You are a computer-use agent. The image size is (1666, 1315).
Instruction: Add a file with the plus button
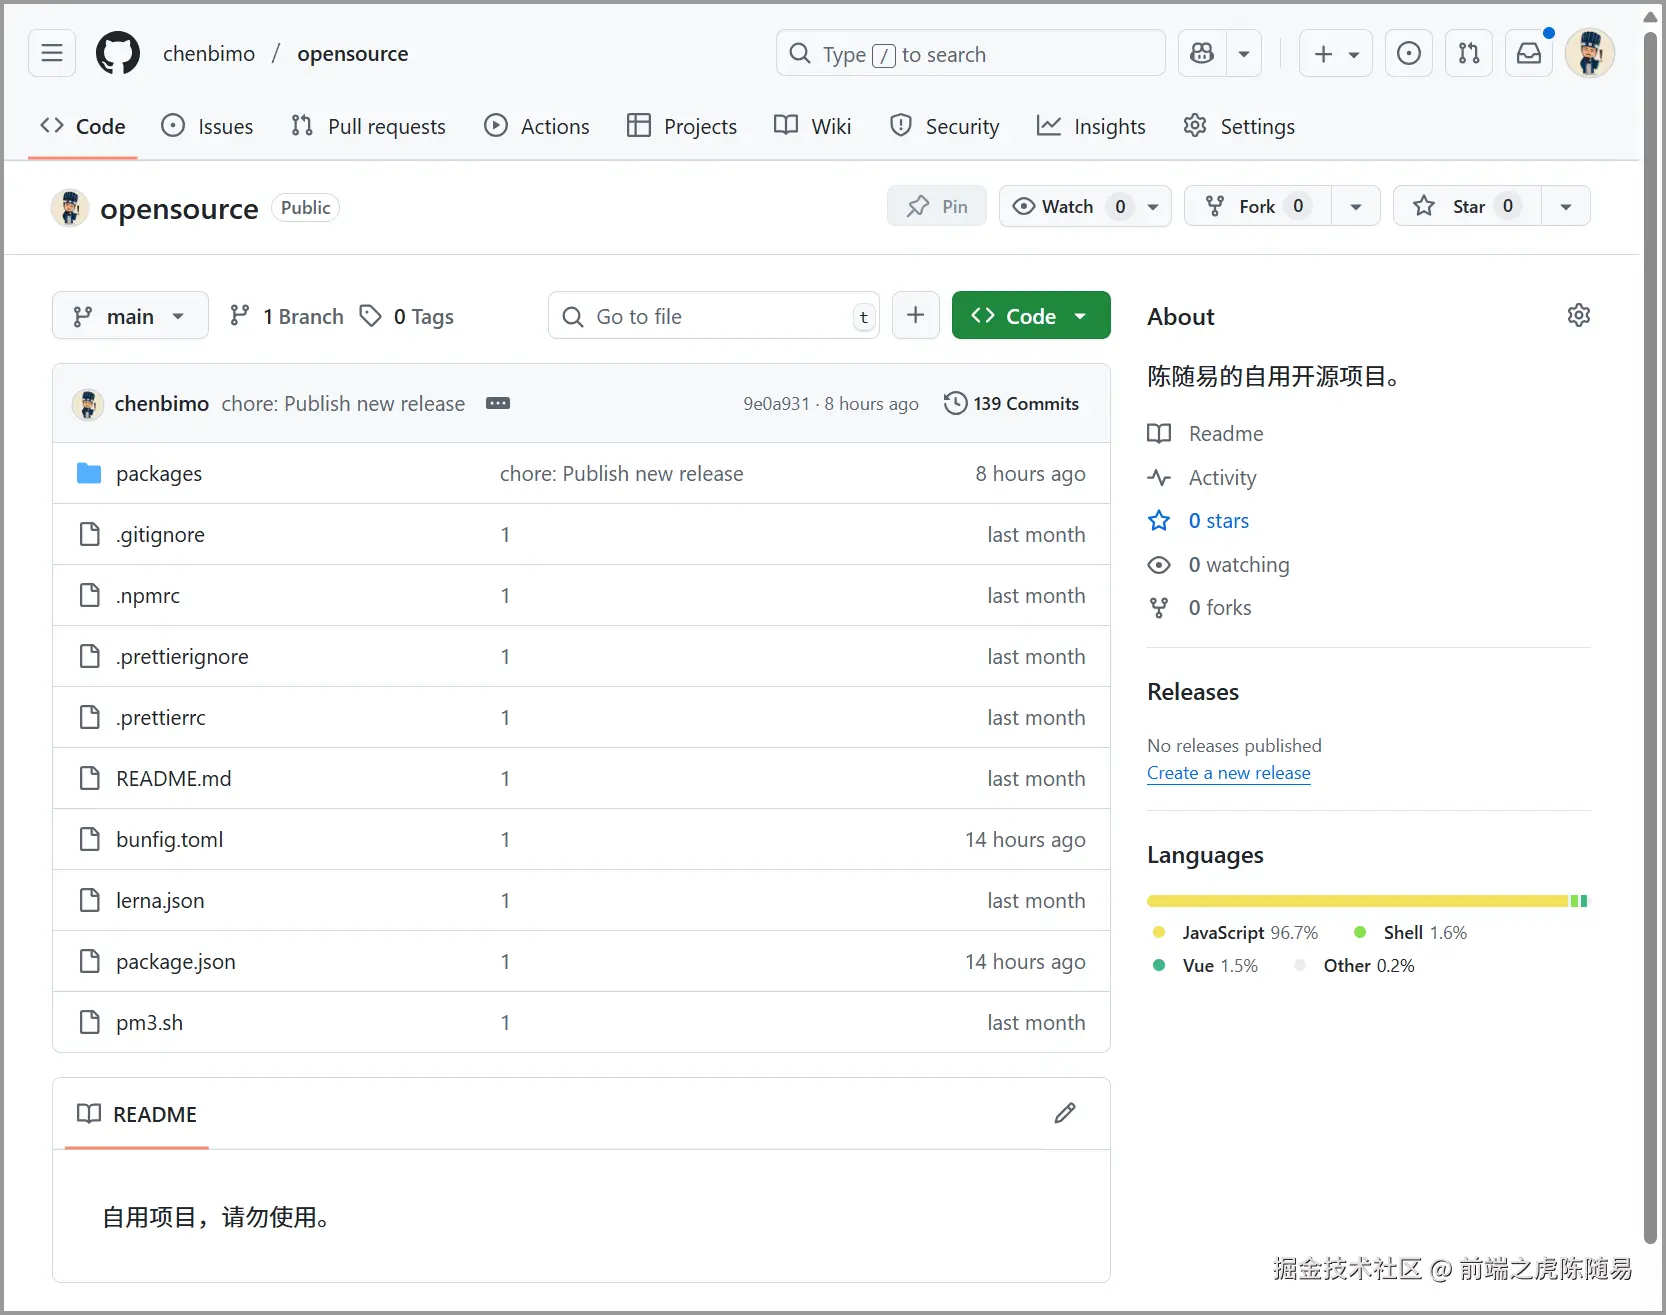pyautogui.click(x=915, y=315)
